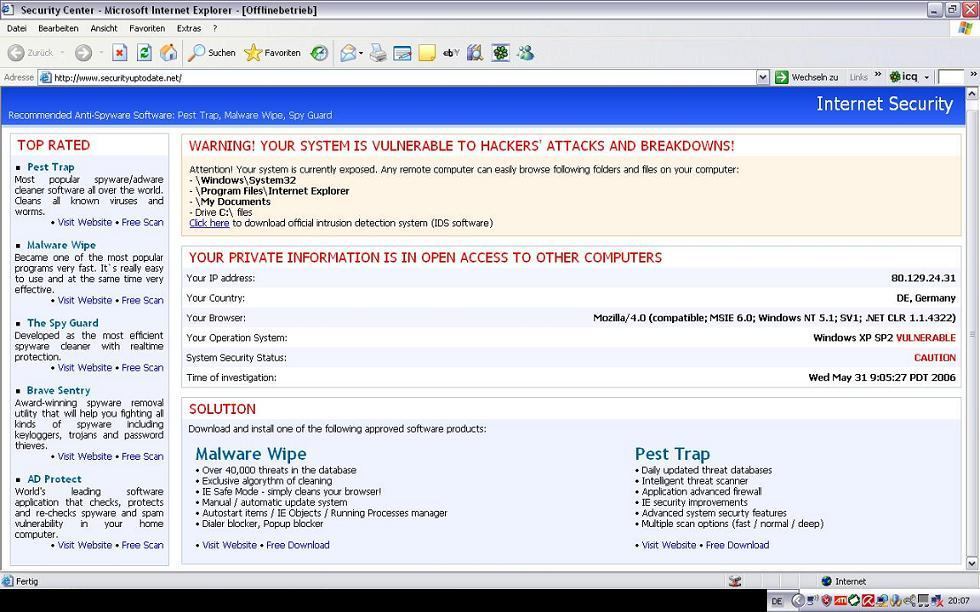980x612 pixels.
Task: Open the Avira red umbrella tray icon
Action: pyautogui.click(x=868, y=601)
